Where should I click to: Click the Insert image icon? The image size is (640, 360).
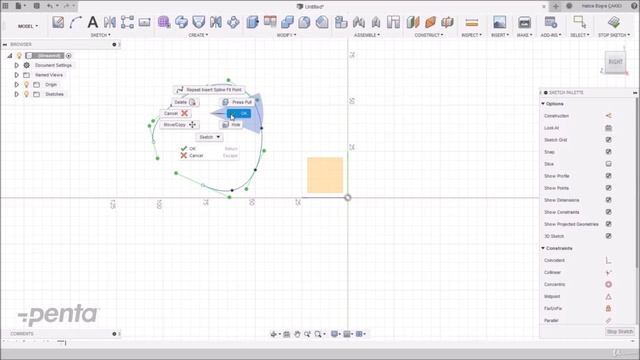point(499,22)
